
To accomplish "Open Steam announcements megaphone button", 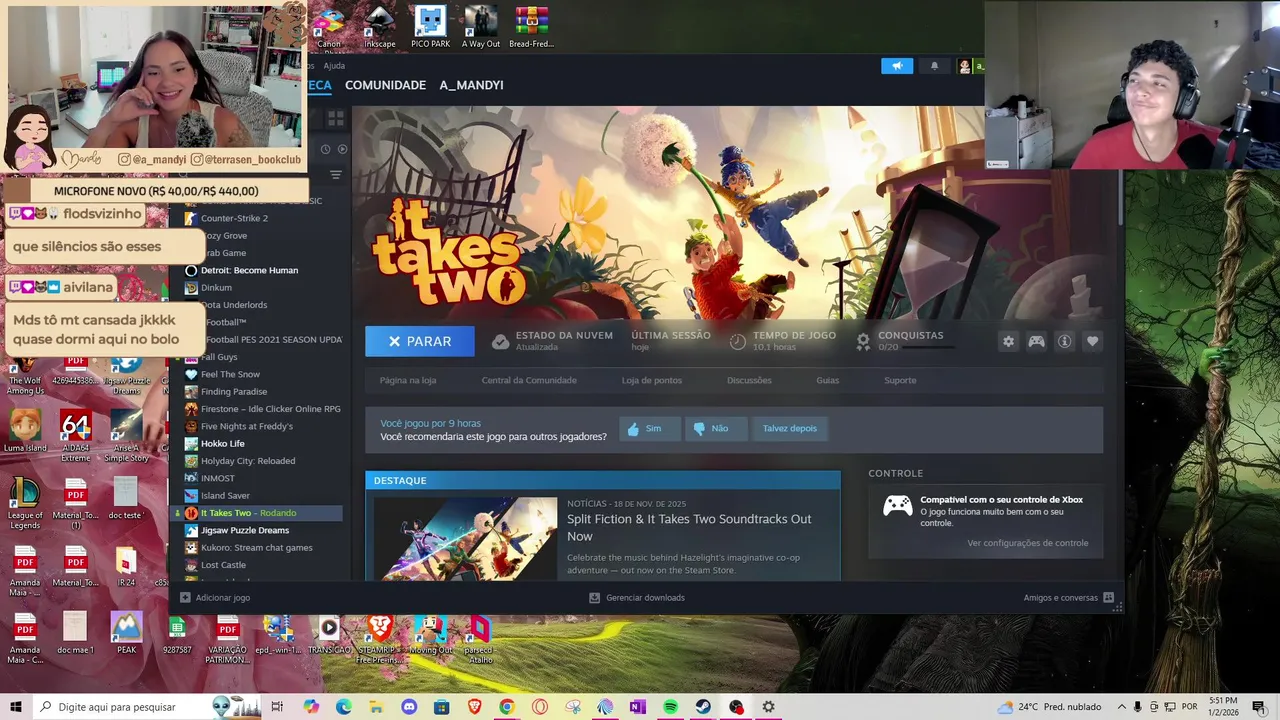I will (897, 66).
